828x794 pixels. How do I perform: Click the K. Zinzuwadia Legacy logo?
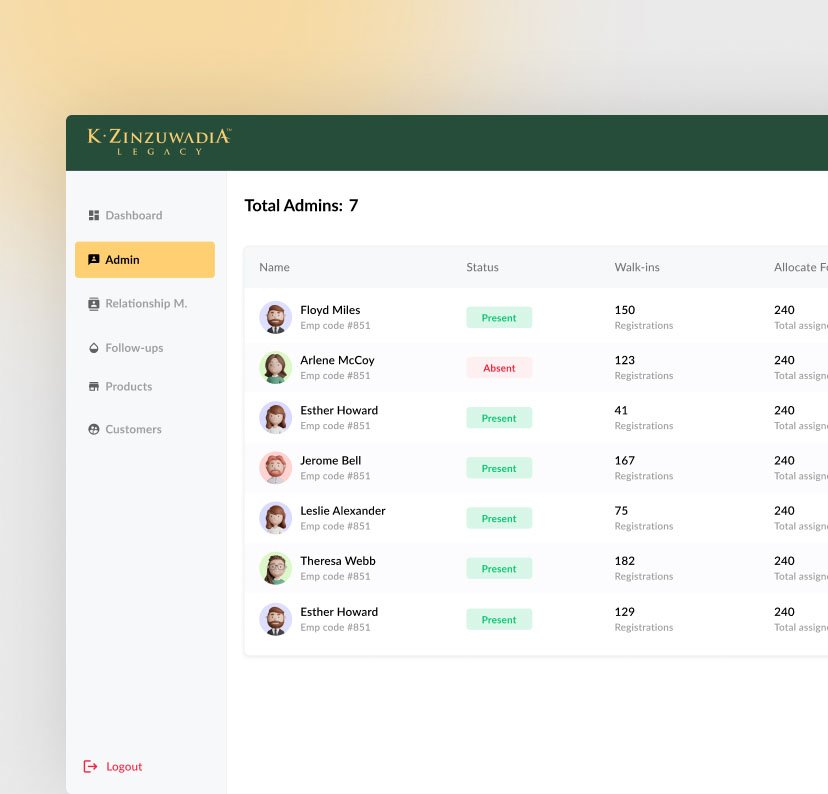point(159,141)
